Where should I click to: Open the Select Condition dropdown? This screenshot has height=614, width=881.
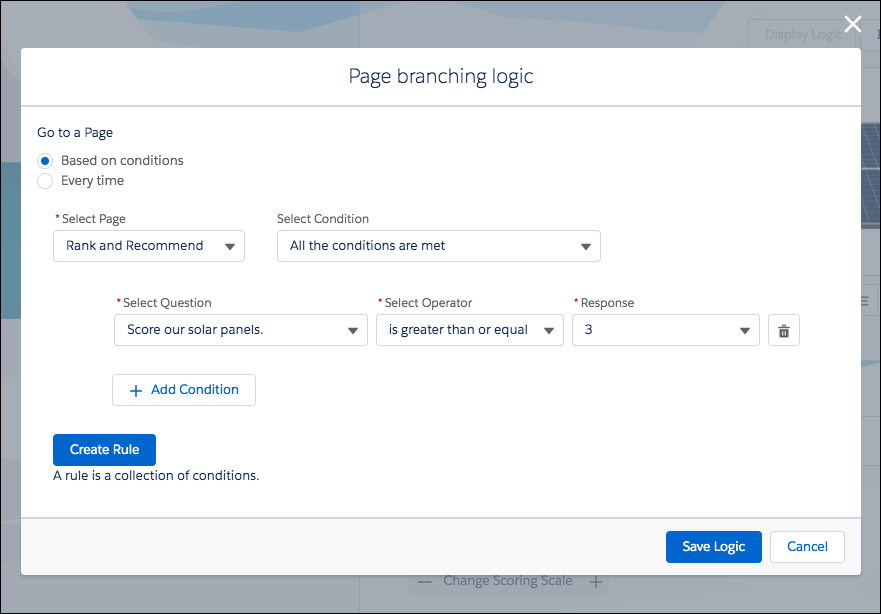438,246
